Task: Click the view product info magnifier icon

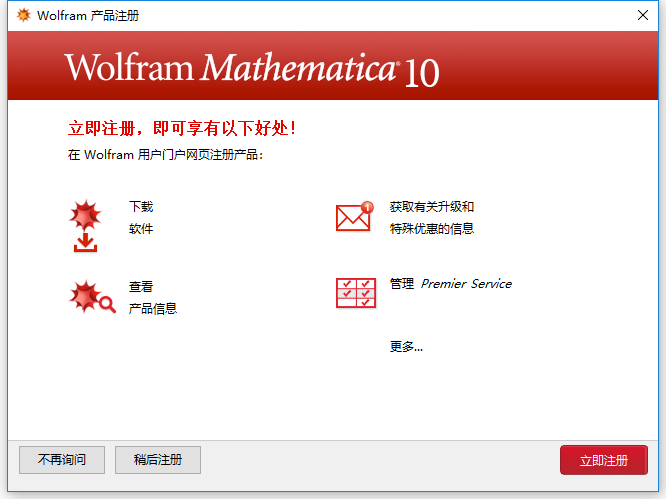Action: [x=92, y=297]
